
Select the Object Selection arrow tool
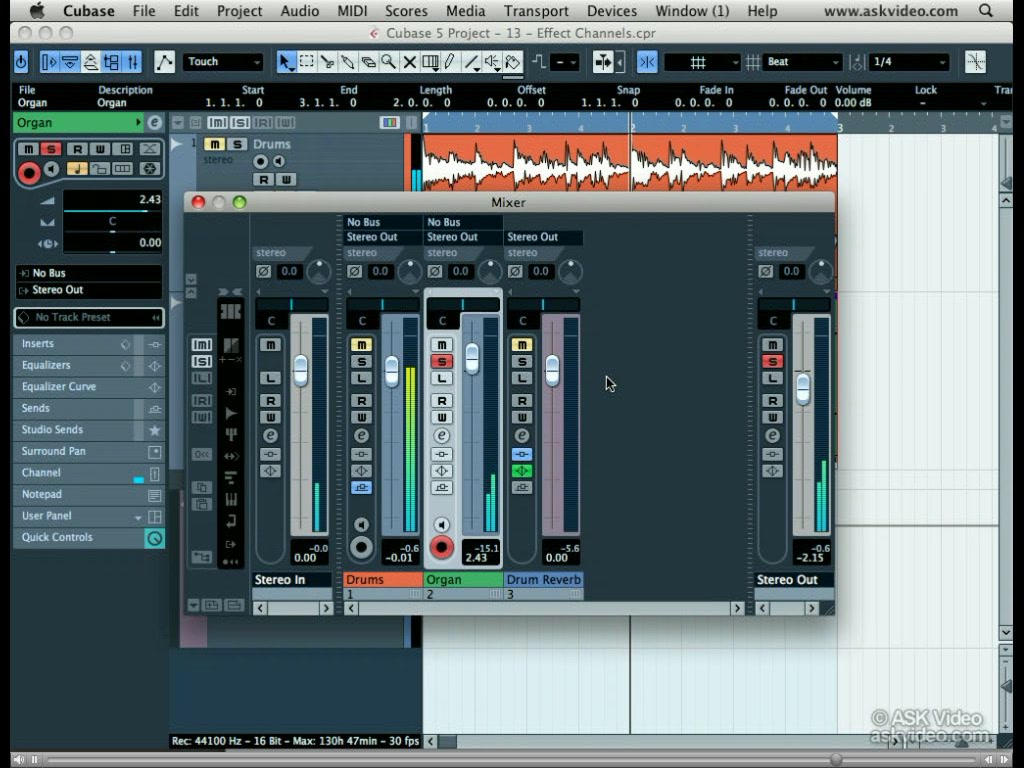point(286,62)
